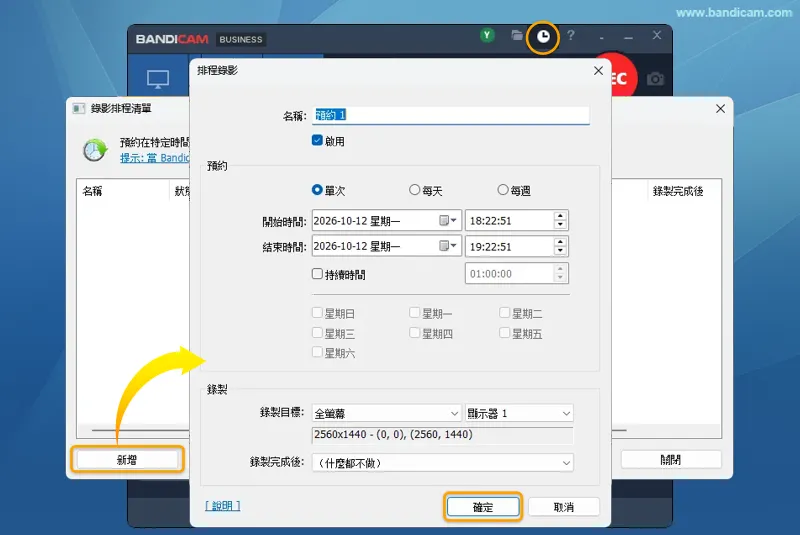This screenshot has width=800, height=535.
Task: Open the start date calendar picker
Action: tap(448, 220)
